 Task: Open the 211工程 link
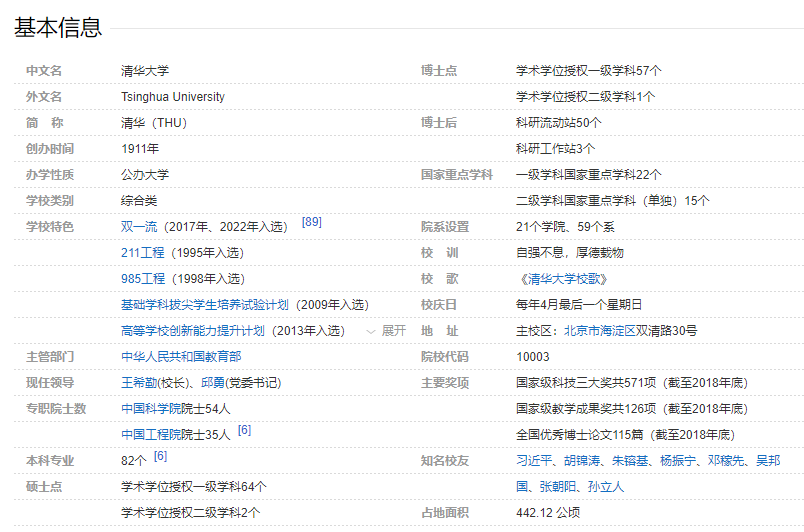pos(143,253)
